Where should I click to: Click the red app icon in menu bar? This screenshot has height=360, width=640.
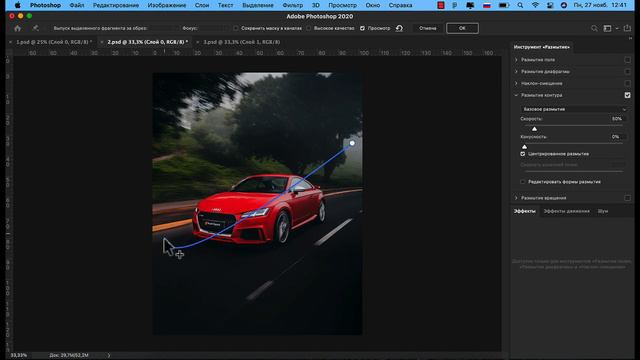point(440,5)
